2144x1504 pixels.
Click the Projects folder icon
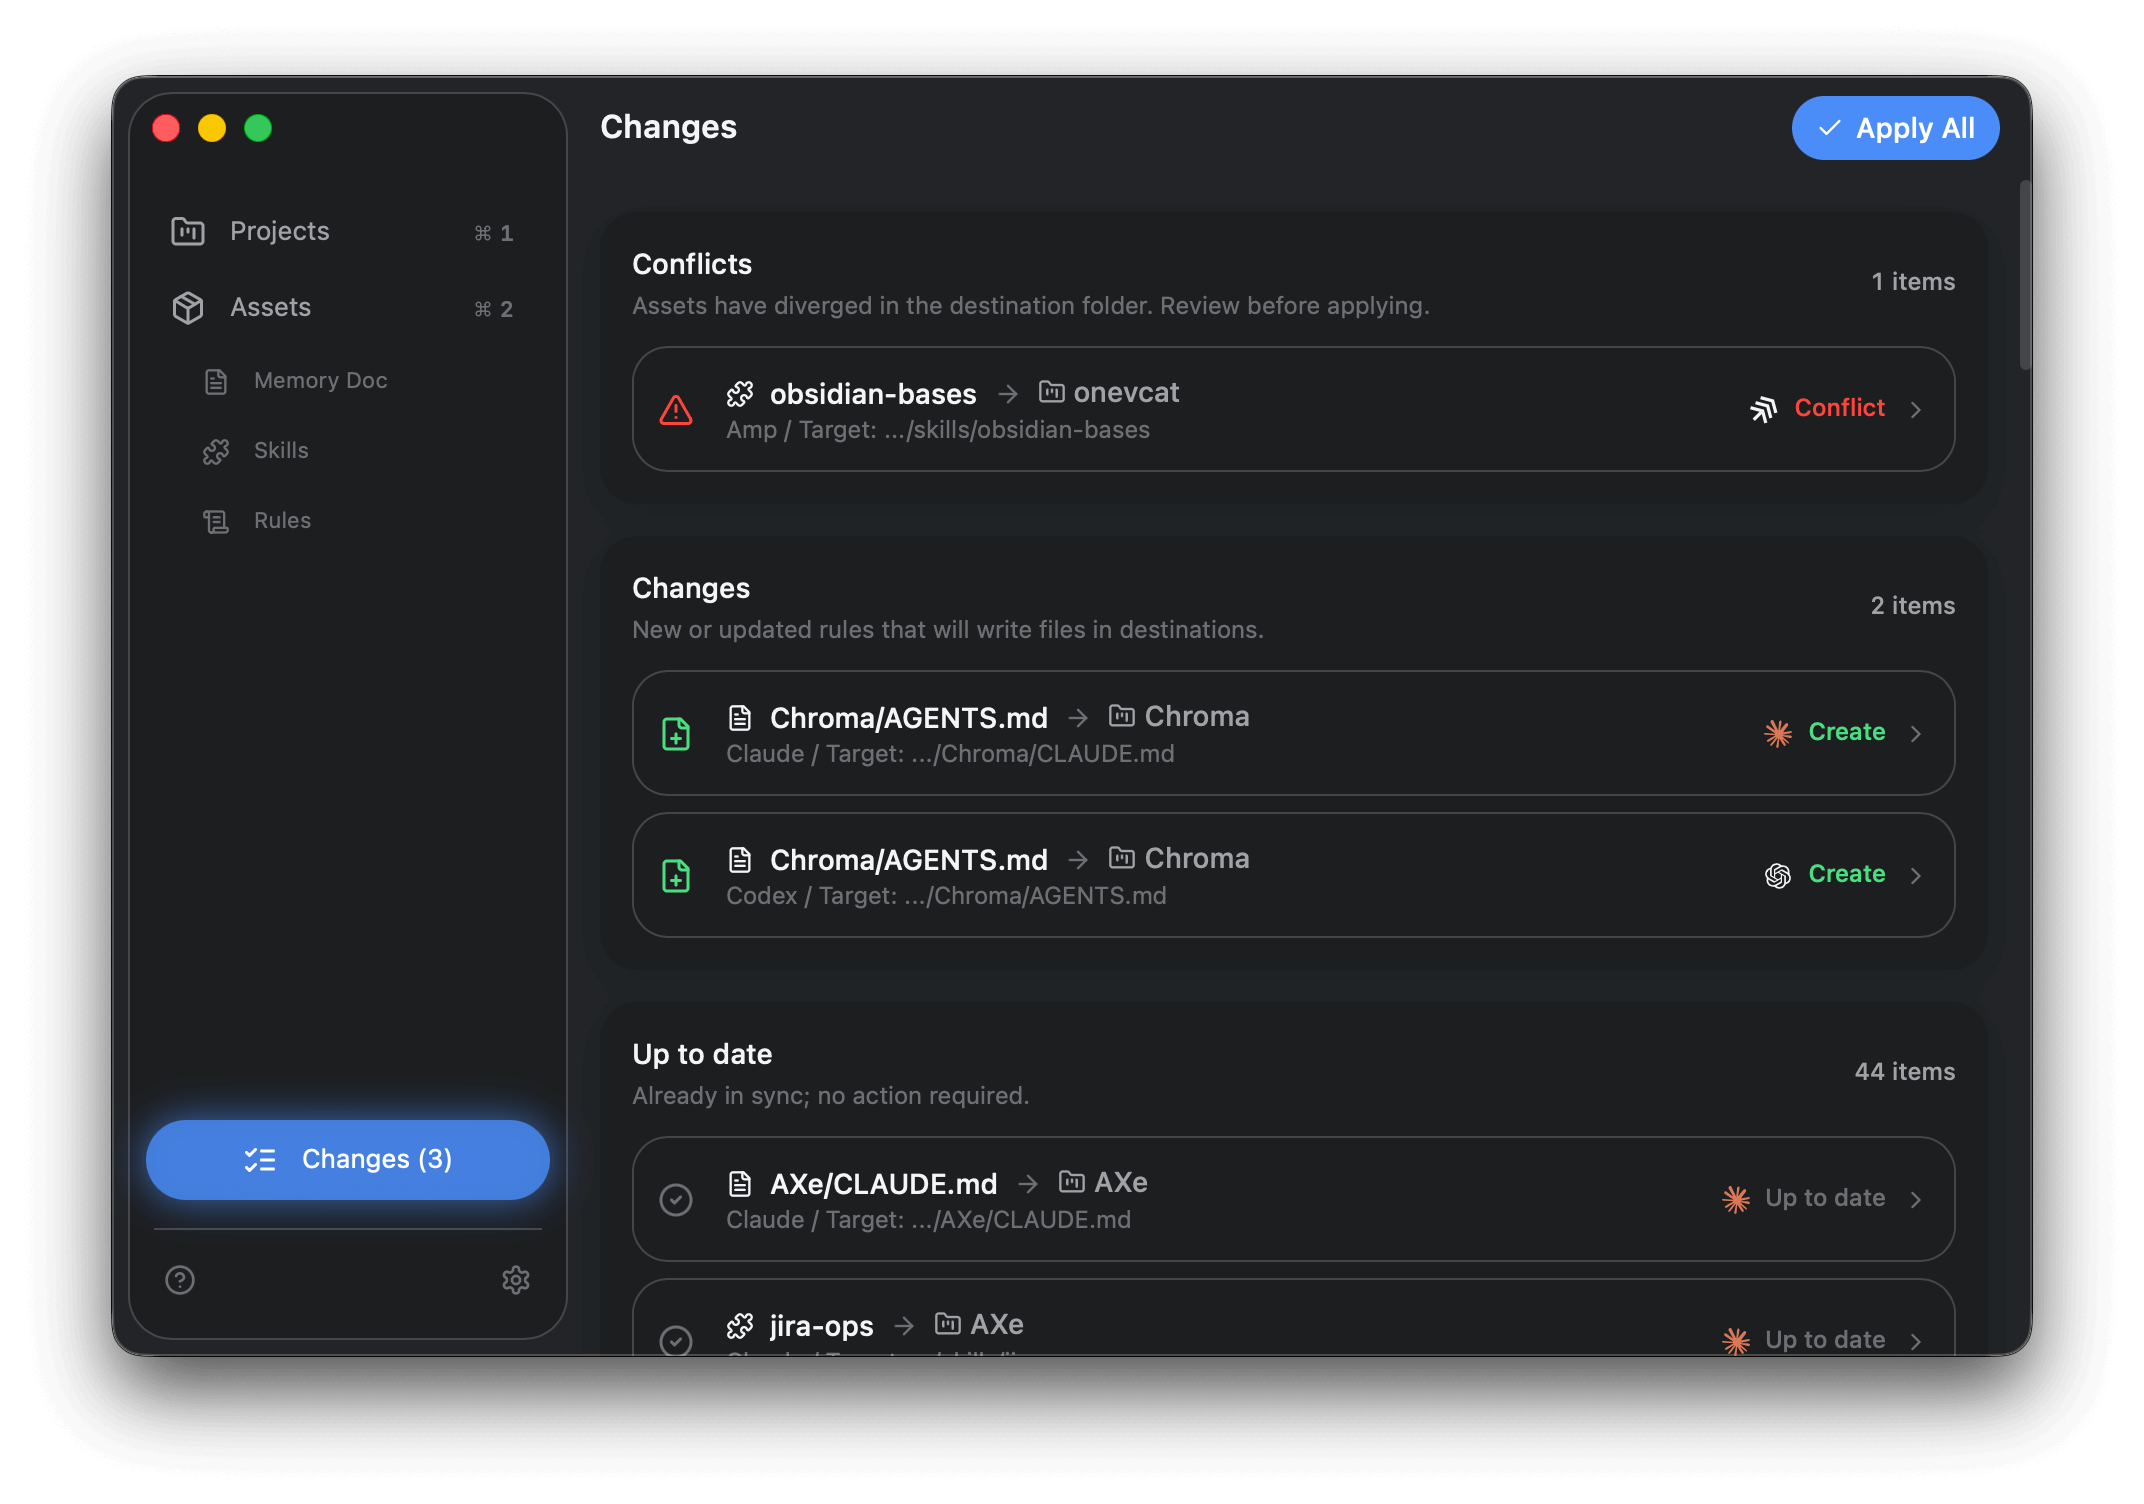(187, 231)
